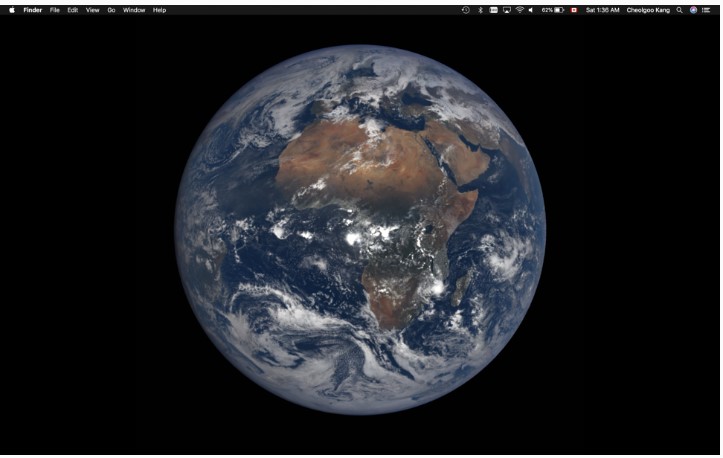Click the Sat 1:36 AM clock
Viewport: 723px width, 458px height.
(603, 10)
